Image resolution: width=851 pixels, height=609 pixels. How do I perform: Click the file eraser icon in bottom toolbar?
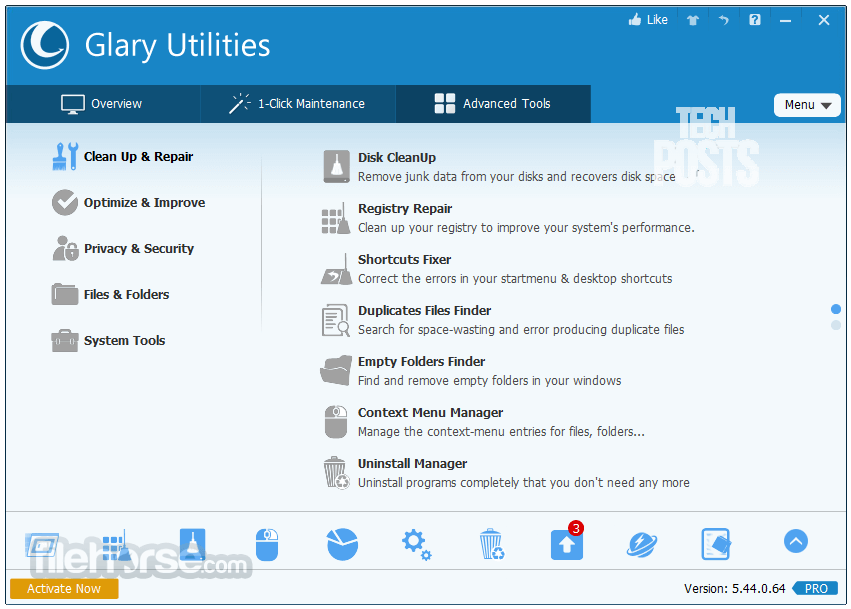716,544
